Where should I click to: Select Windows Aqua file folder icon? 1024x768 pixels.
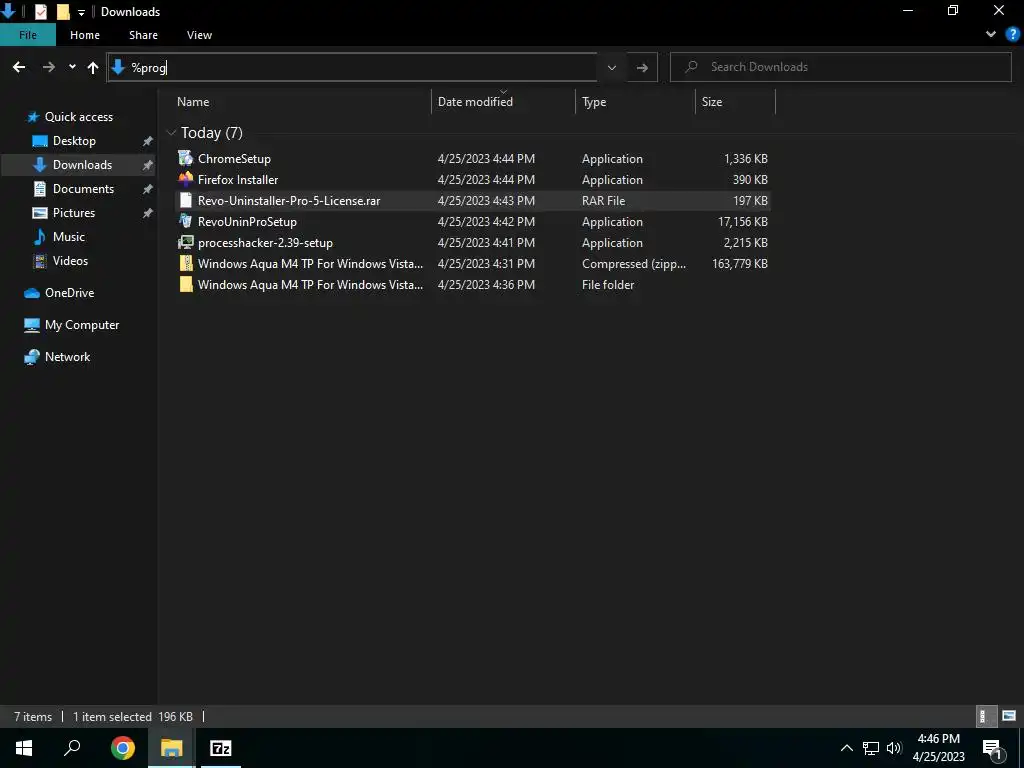186,284
